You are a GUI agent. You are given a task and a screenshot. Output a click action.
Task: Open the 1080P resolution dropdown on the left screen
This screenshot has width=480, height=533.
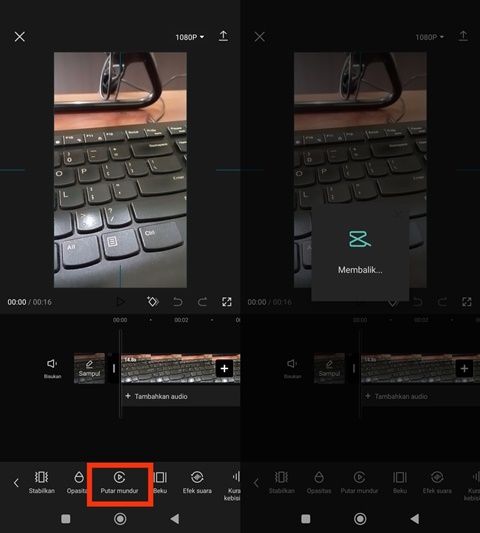click(x=190, y=37)
